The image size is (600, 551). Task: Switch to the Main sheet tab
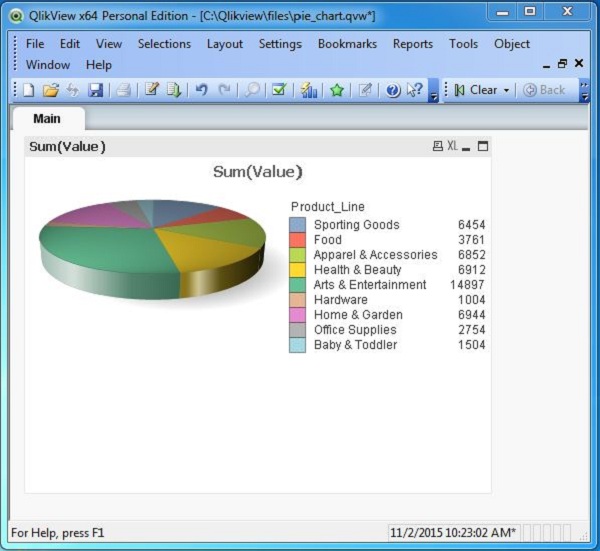49,119
